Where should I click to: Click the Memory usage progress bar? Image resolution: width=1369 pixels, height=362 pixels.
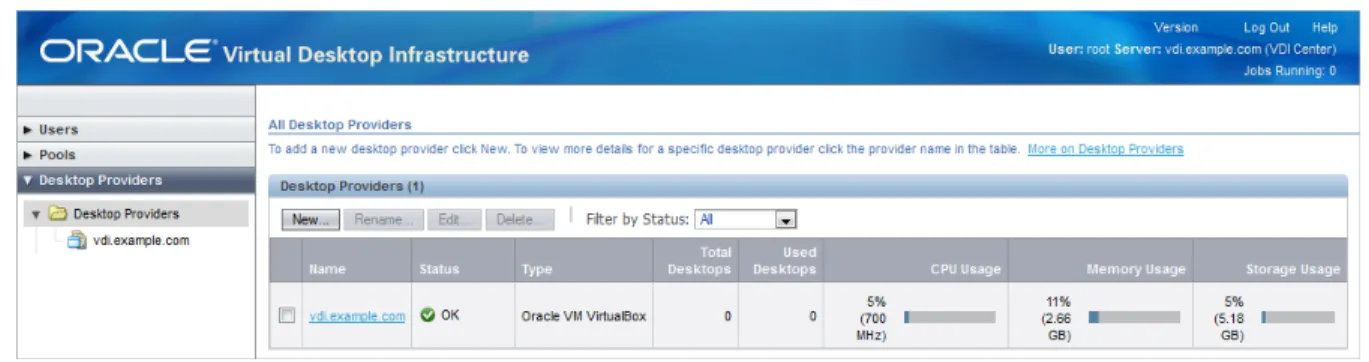coord(1133,316)
